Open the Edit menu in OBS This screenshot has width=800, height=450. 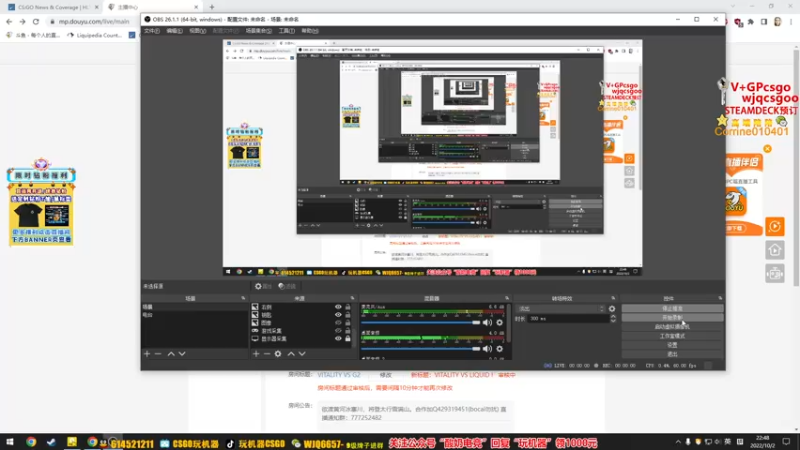174,31
